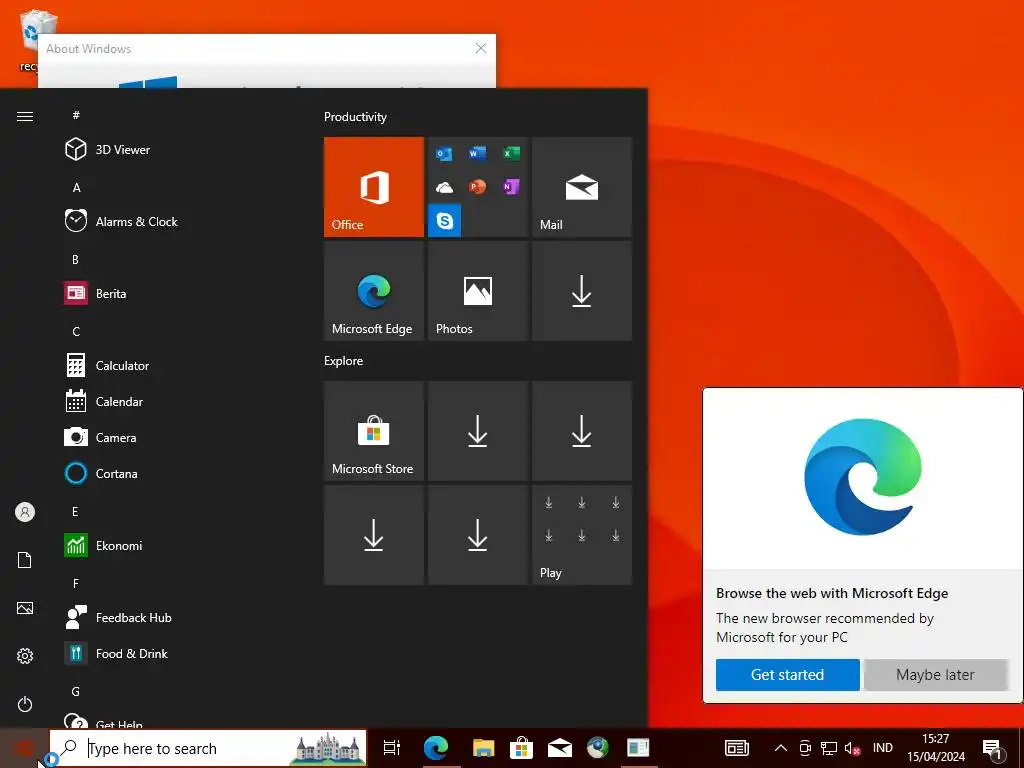Click the downloading tile right of Microsoft Store
Screen dimensions: 1024x768
click(477, 431)
